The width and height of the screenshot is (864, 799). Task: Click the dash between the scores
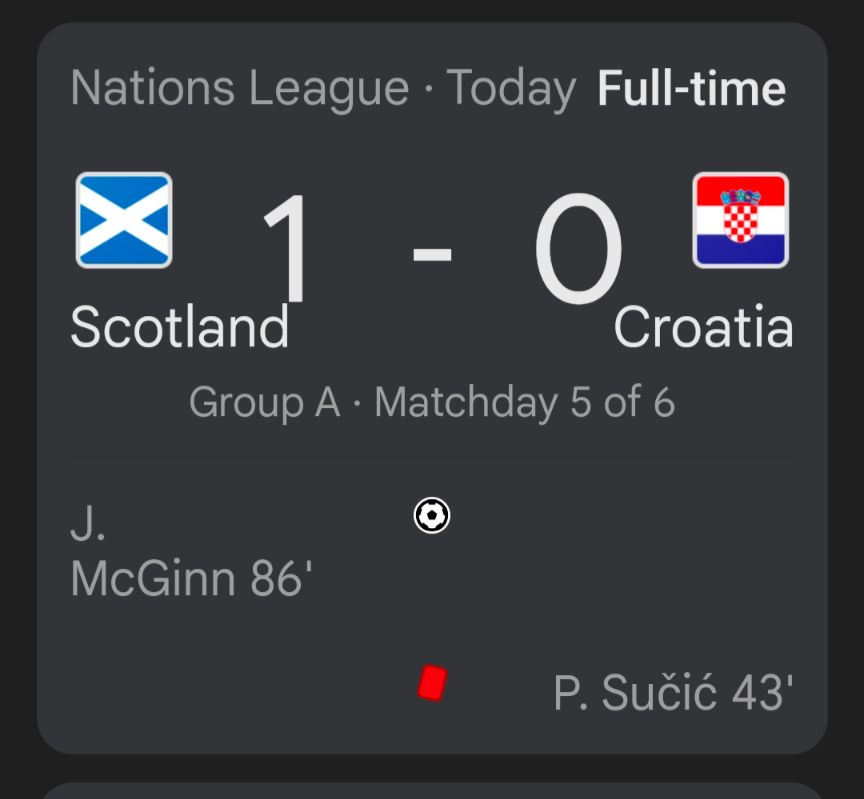tap(432, 255)
